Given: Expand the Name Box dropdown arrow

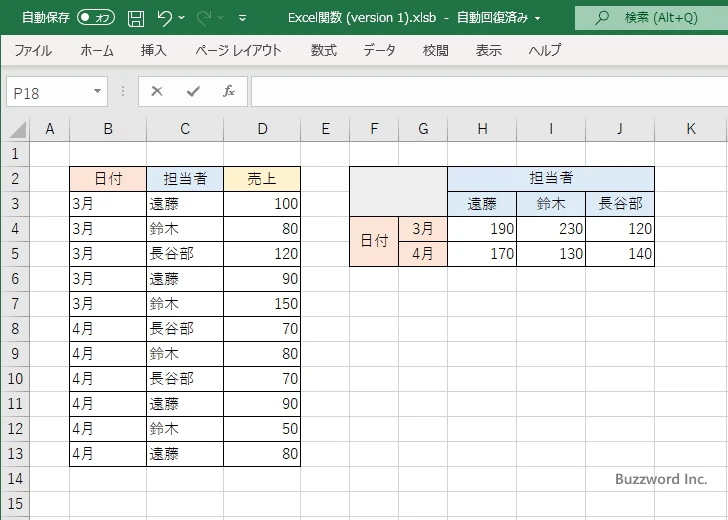Looking at the screenshot, I should [x=98, y=91].
